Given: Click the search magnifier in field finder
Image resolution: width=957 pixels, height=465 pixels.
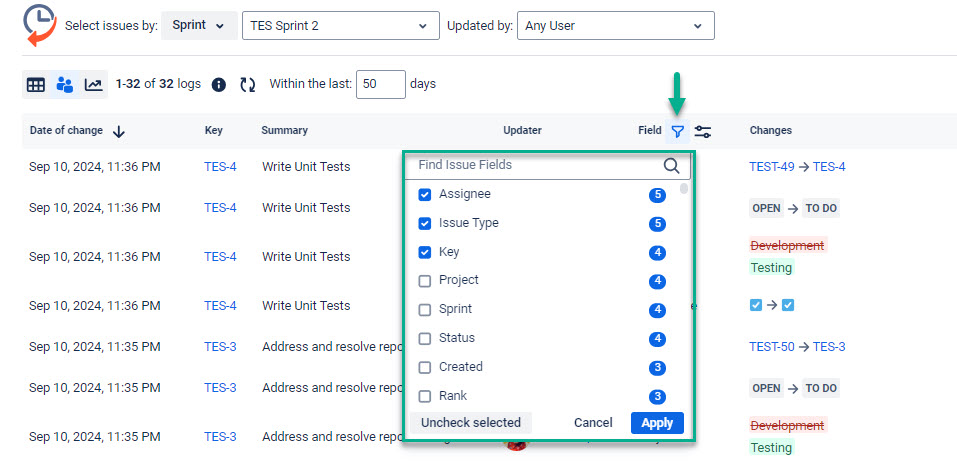Looking at the screenshot, I should 671,166.
